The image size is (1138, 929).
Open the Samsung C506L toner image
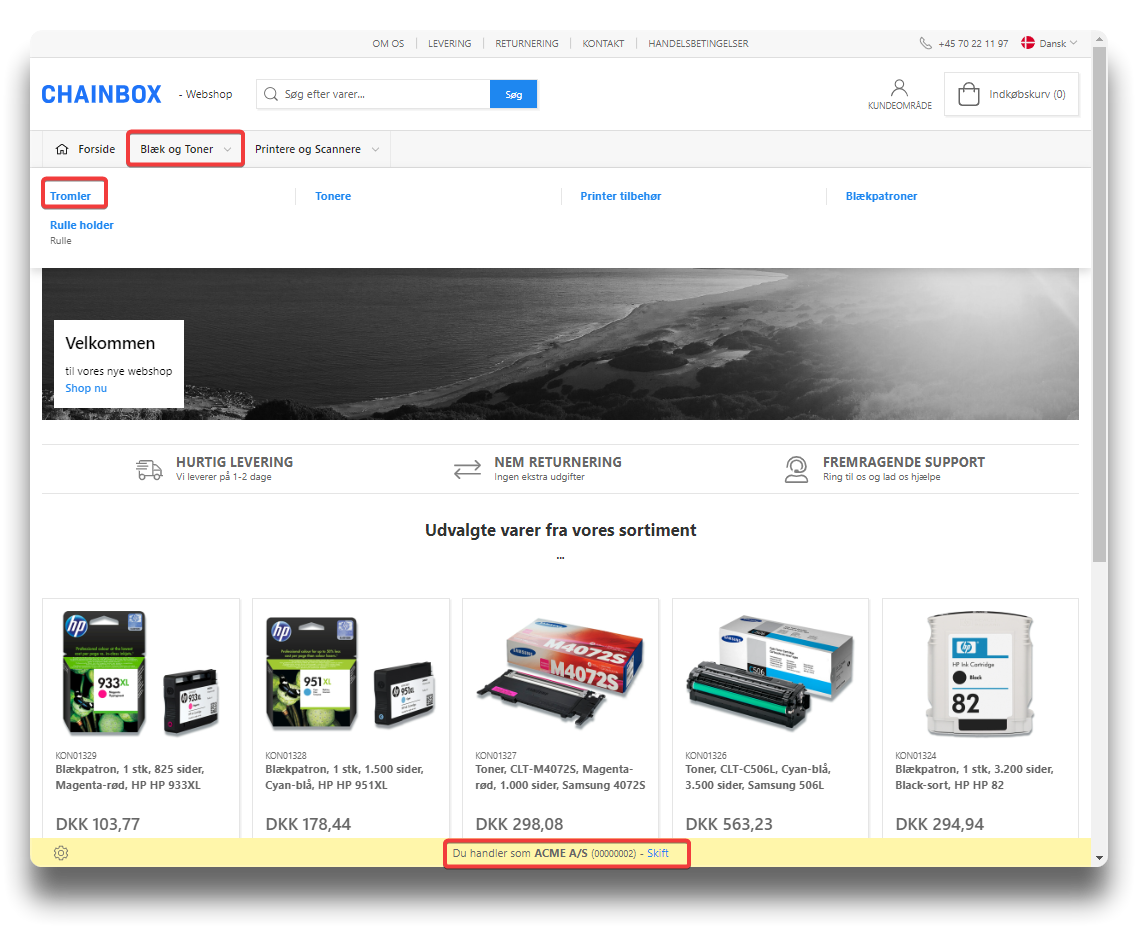[770, 673]
